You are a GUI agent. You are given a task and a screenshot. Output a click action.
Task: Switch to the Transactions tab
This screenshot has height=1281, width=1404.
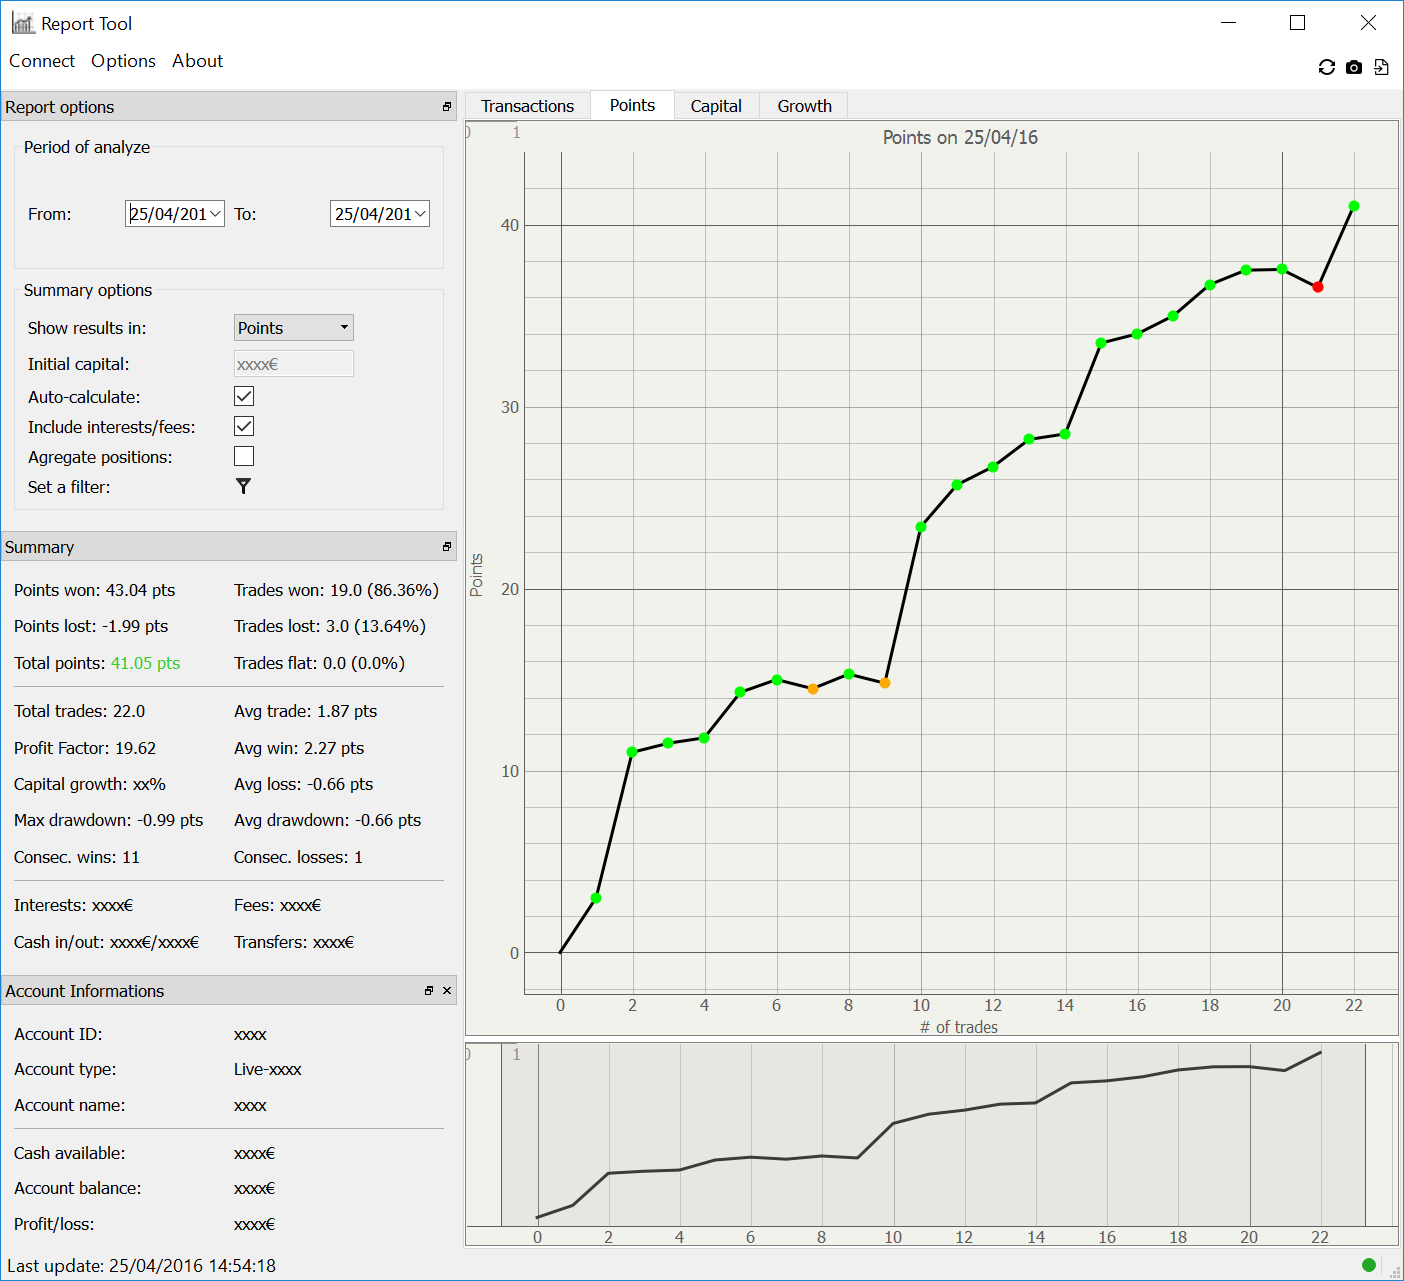(527, 106)
